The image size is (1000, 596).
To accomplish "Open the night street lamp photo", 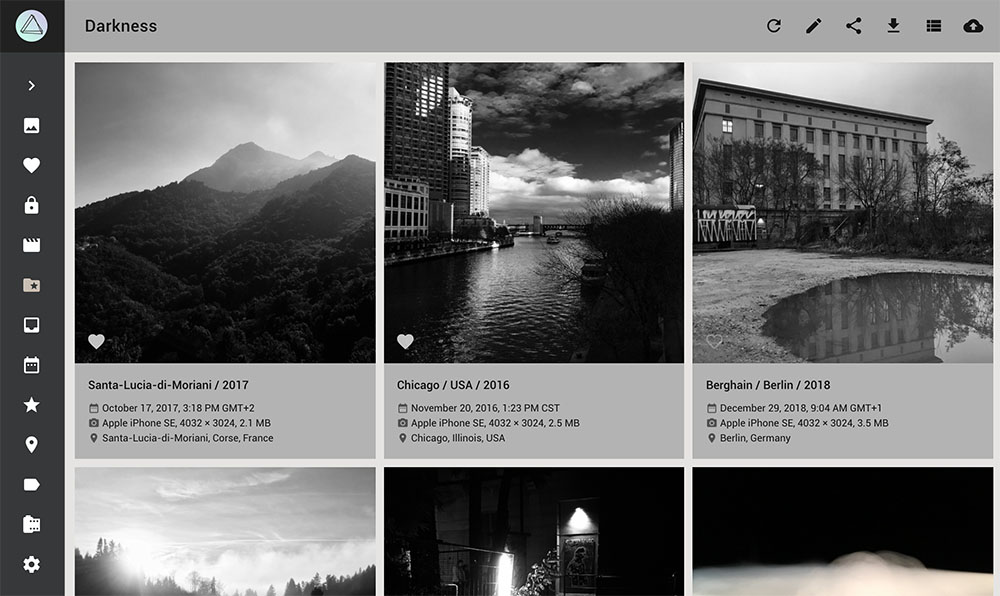I will click(534, 532).
